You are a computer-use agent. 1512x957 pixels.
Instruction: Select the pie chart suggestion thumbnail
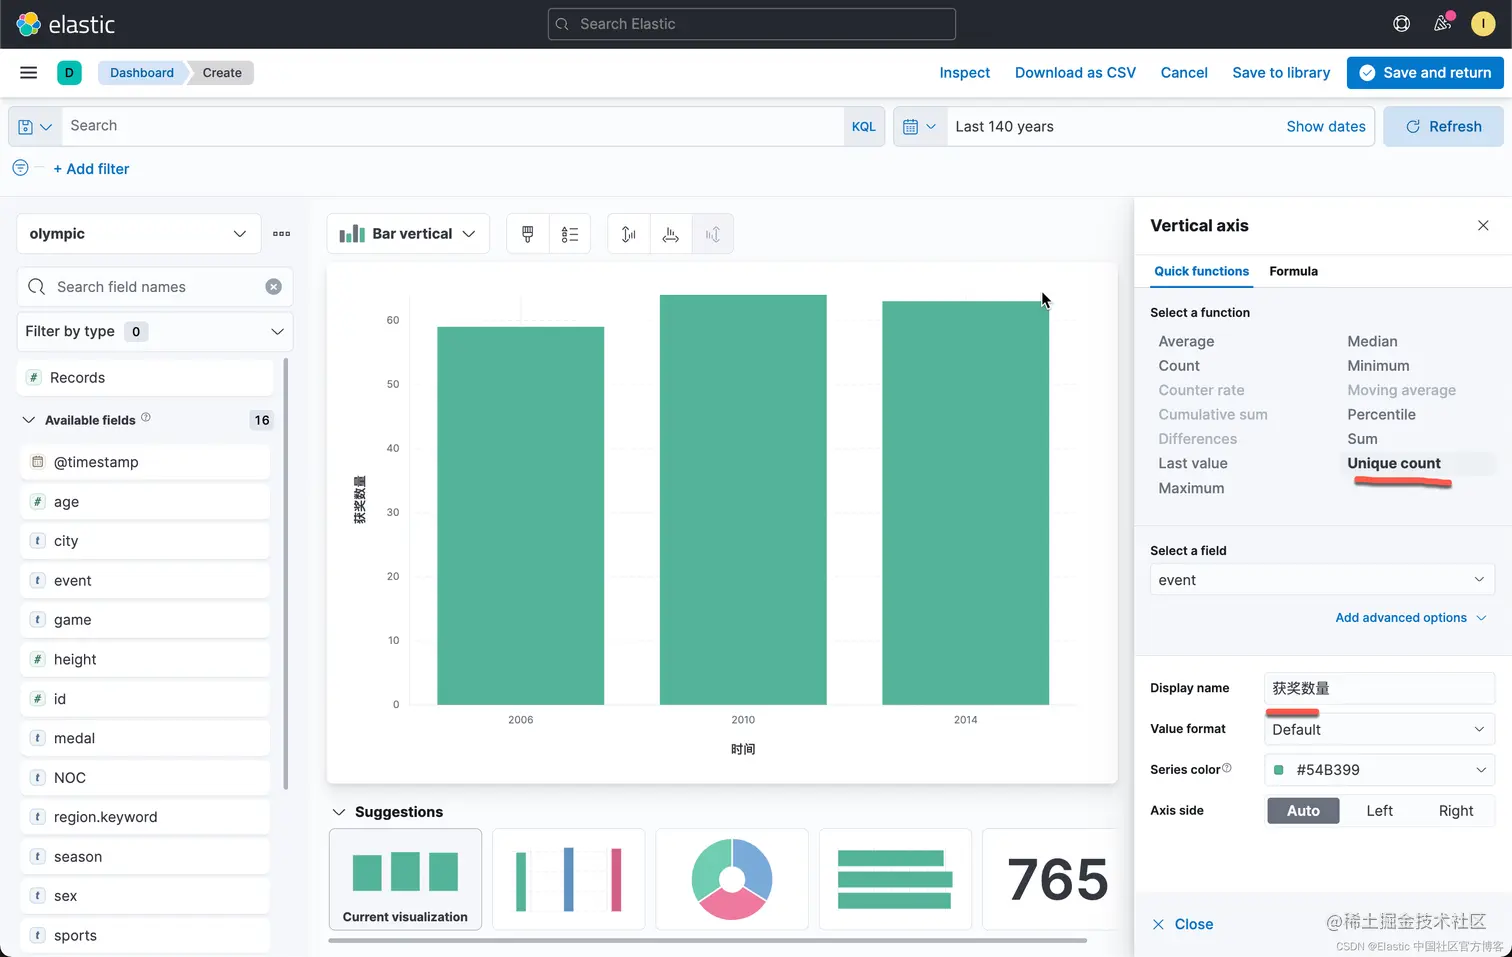(x=732, y=879)
